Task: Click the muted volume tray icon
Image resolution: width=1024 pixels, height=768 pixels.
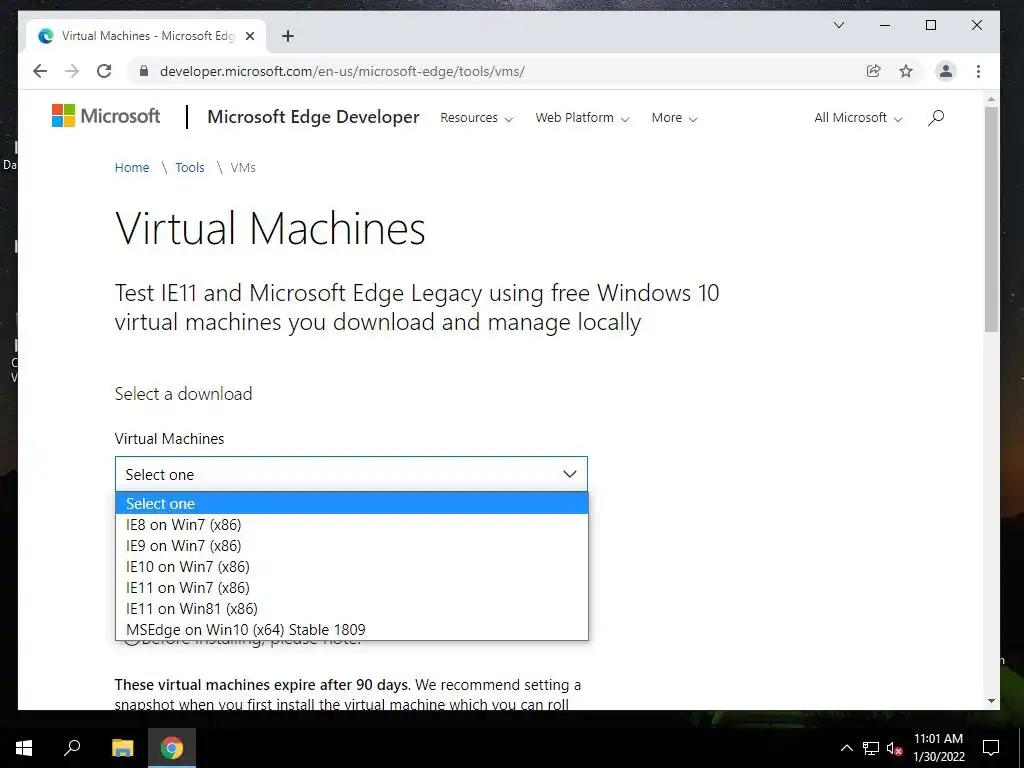Action: 894,748
